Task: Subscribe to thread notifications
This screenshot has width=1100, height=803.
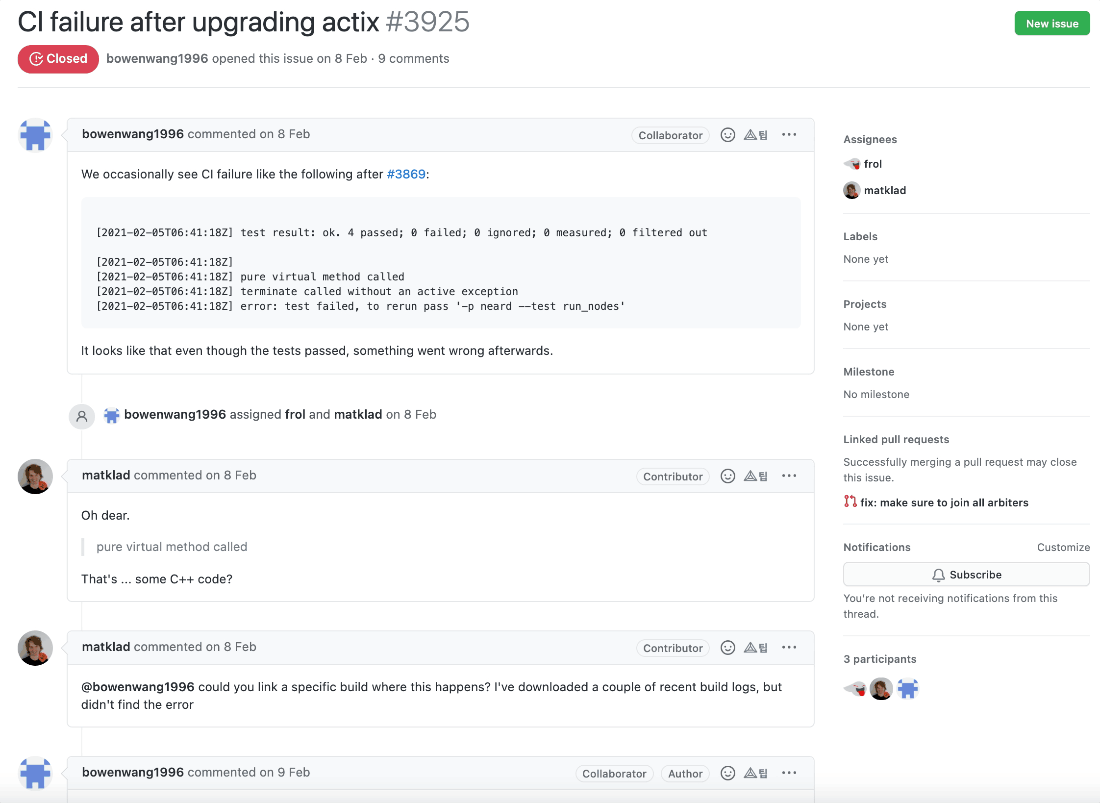Action: point(966,574)
